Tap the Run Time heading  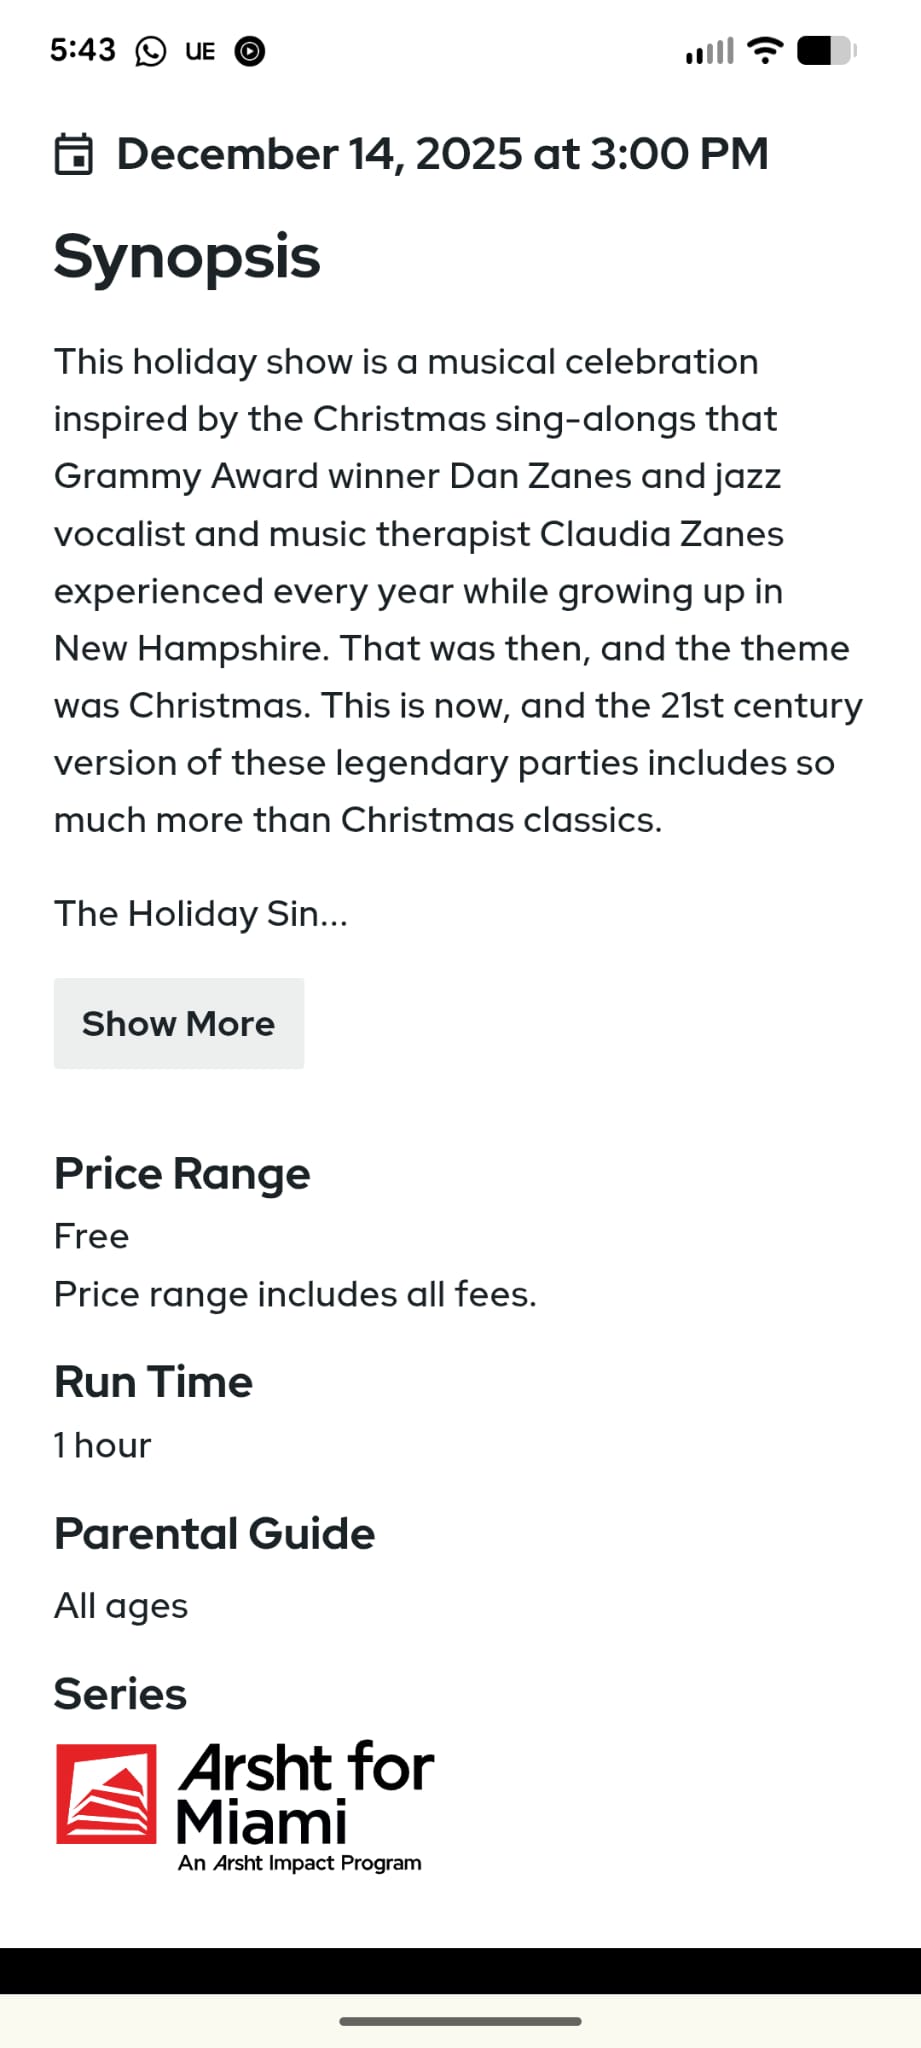(153, 1382)
